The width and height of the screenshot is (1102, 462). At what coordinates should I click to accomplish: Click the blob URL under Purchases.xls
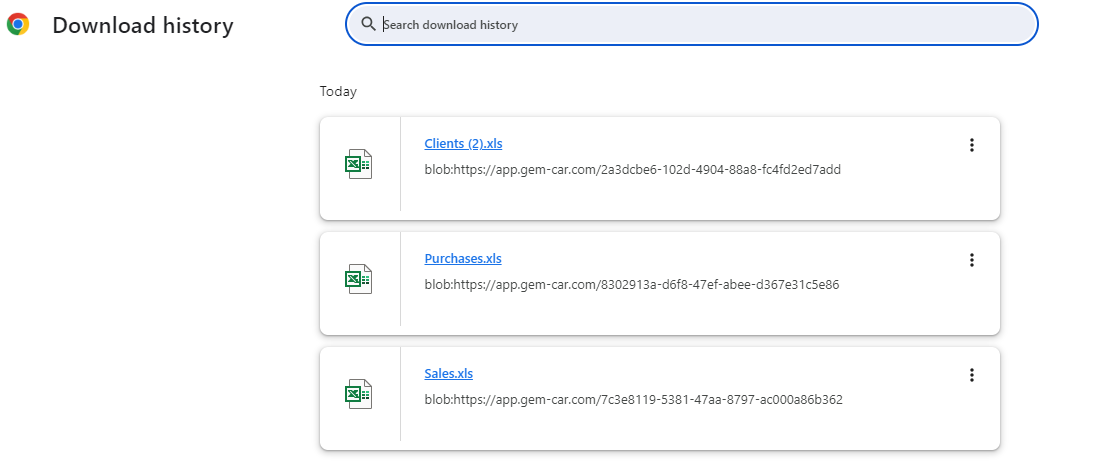[x=631, y=285]
